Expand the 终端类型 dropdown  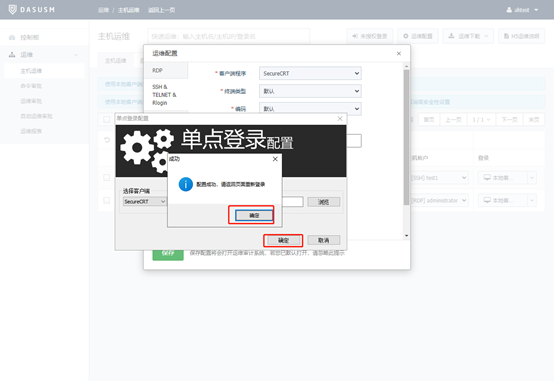[310, 91]
